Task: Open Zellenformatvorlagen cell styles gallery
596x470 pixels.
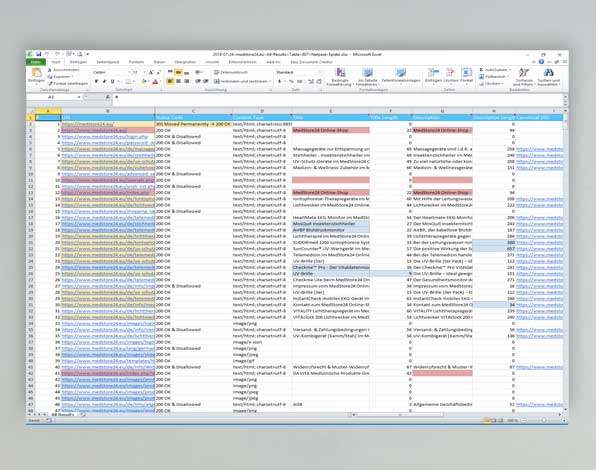Action: point(401,76)
